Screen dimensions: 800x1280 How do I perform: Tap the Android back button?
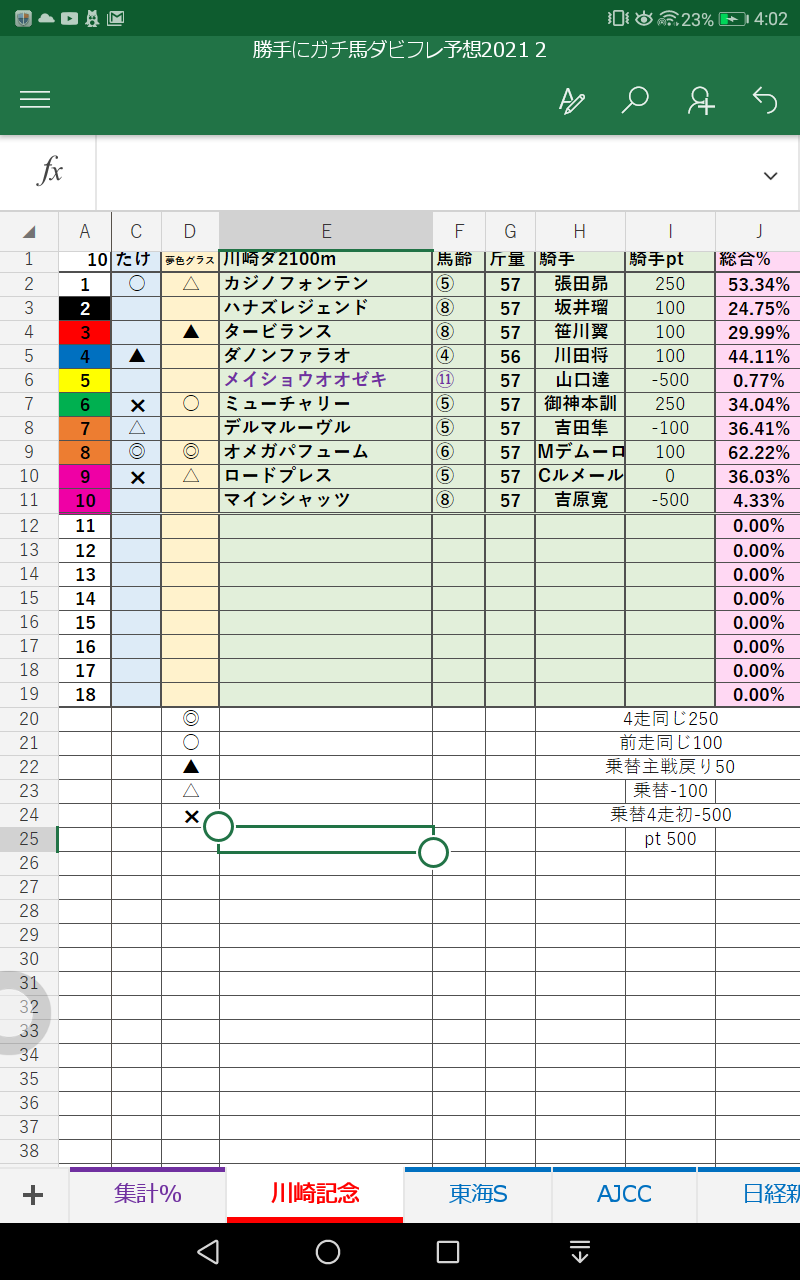(208, 1252)
